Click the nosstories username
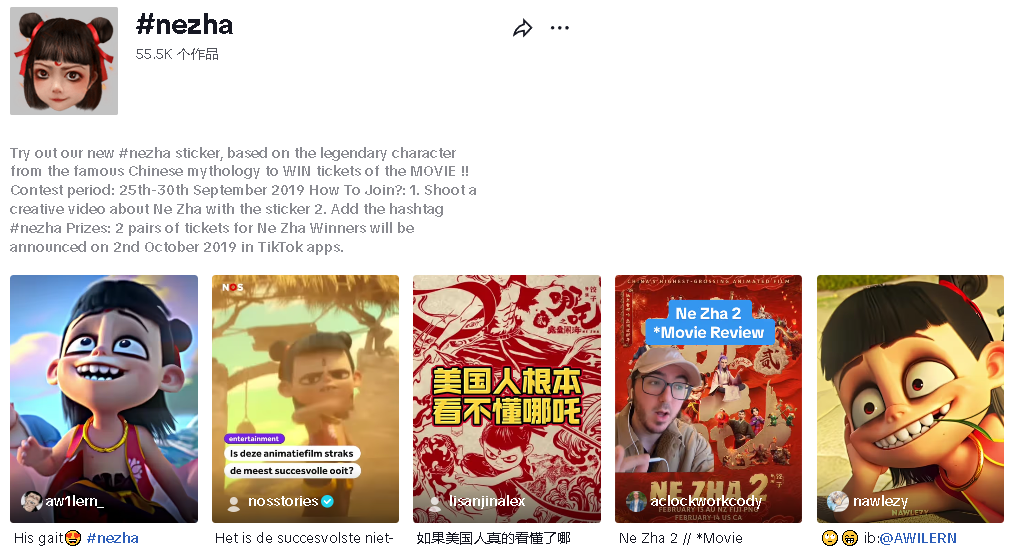 tap(283, 501)
